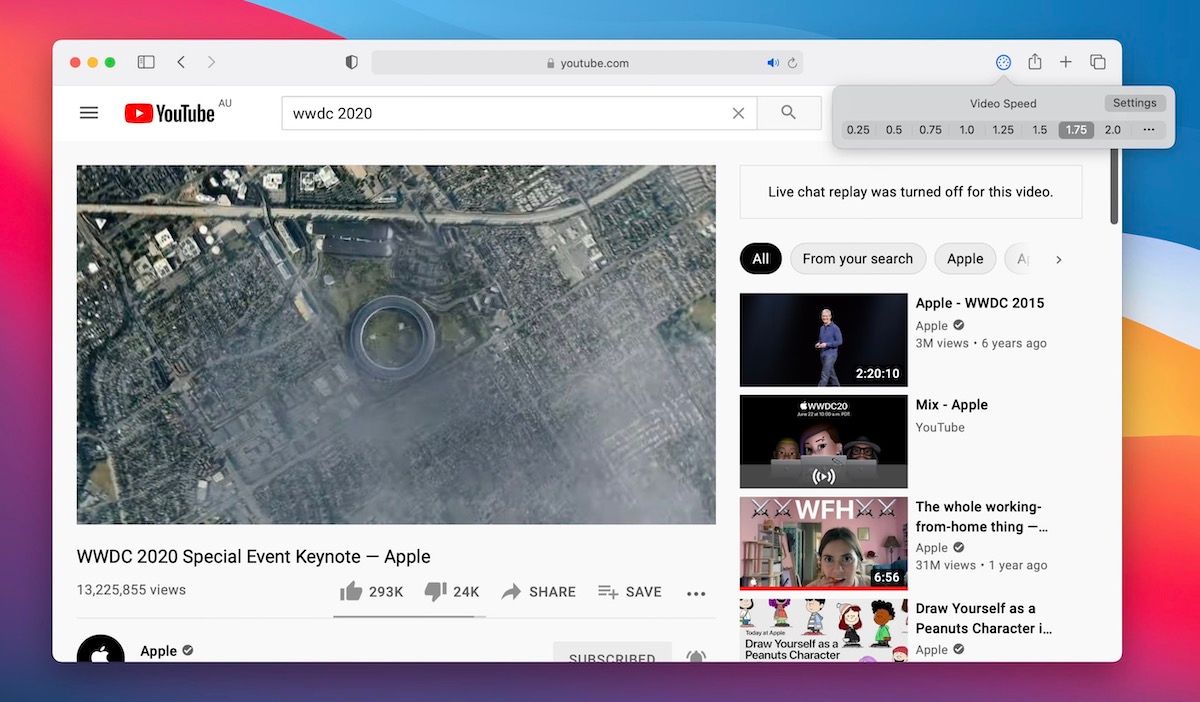This screenshot has width=1200, height=702.
Task: Switch playback speed to 2.0
Action: pos(1112,129)
